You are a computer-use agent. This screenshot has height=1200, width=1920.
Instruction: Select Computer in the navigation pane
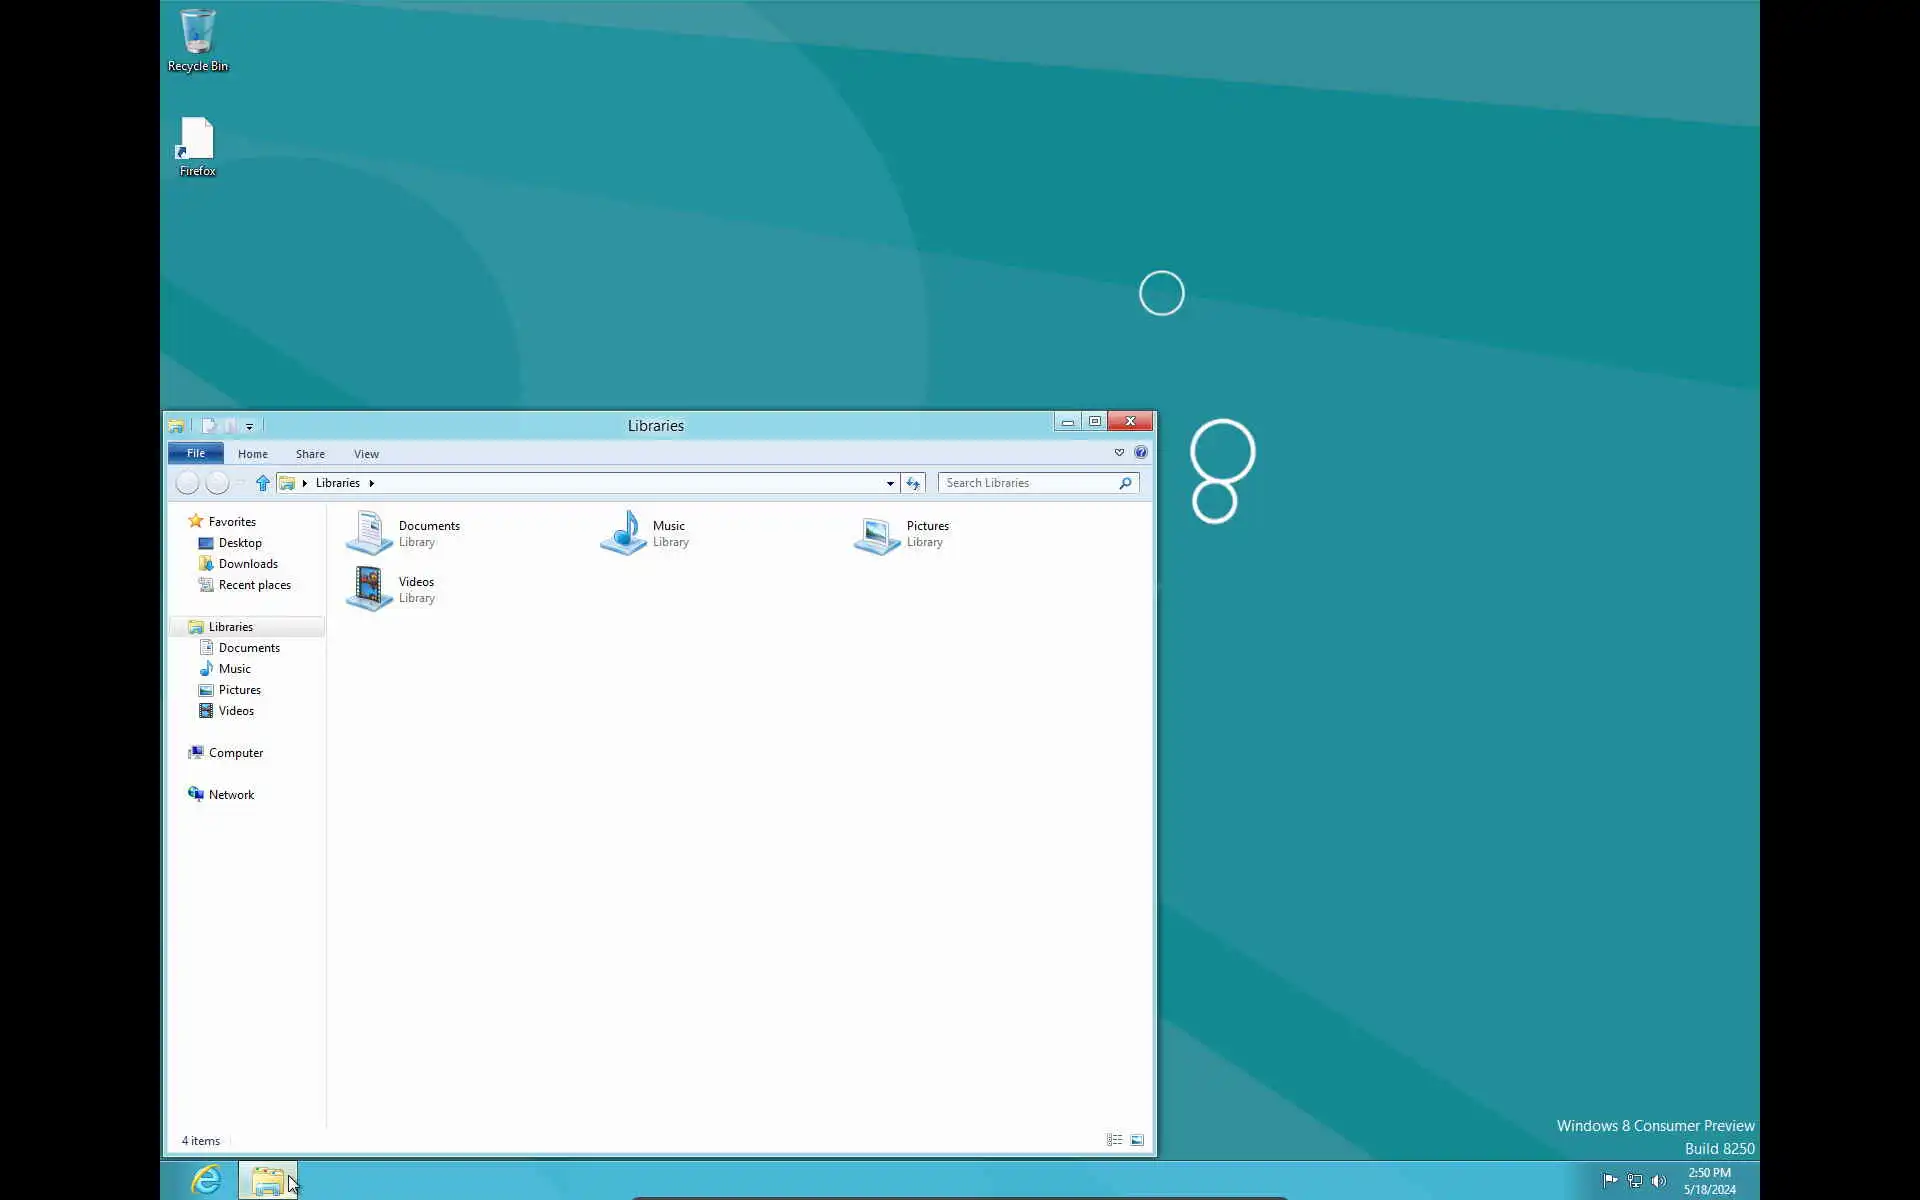[x=236, y=753]
